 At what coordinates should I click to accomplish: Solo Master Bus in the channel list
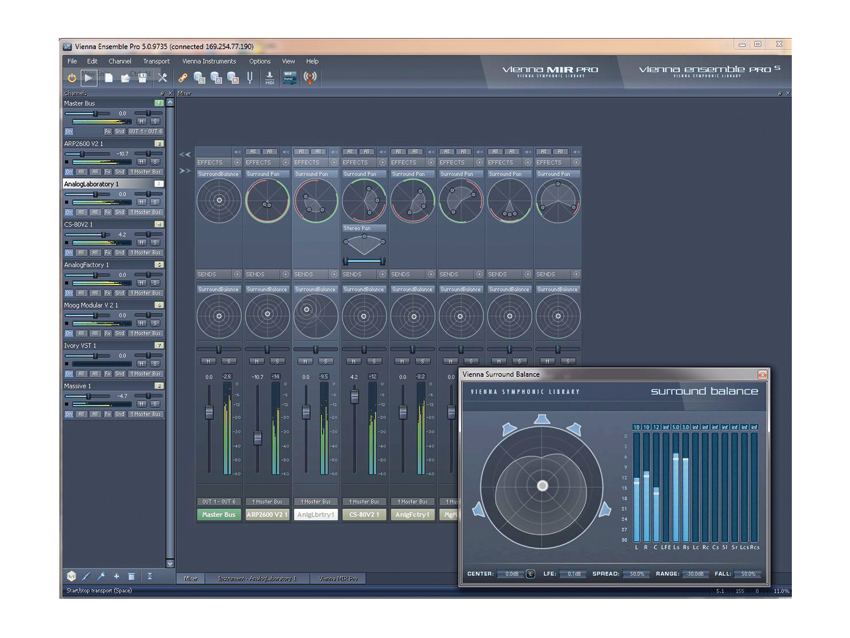[155, 122]
